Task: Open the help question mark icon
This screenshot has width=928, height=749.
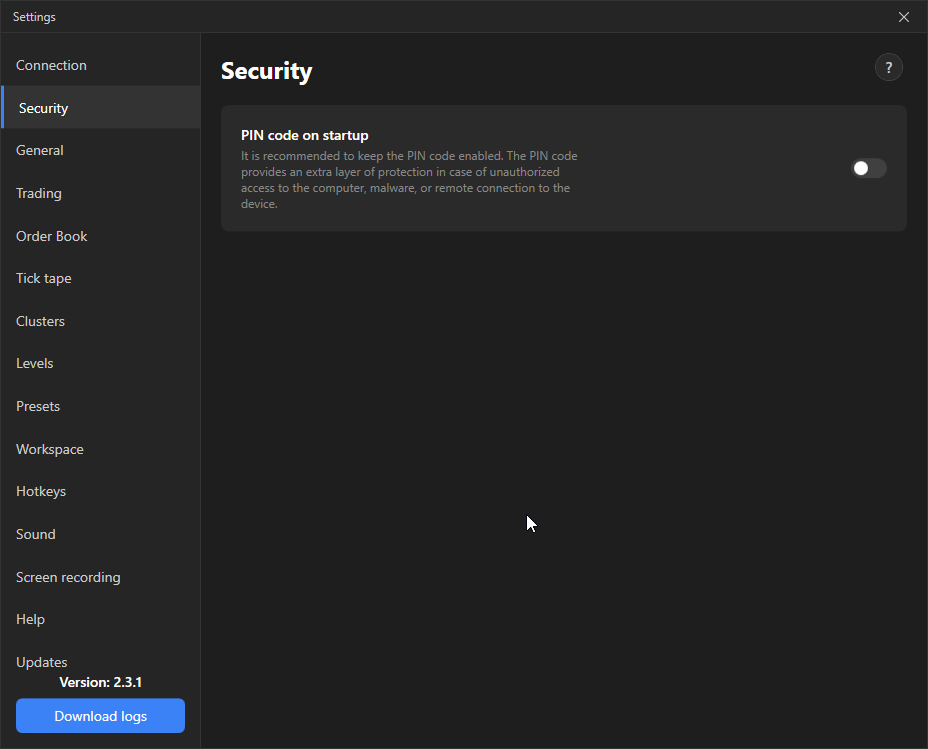Action: click(888, 67)
